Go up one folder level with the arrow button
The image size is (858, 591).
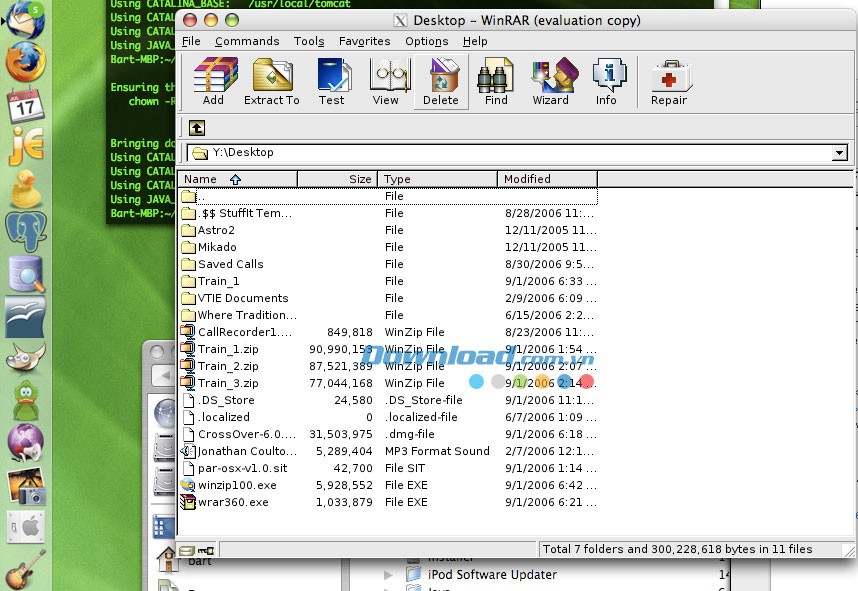[197, 128]
